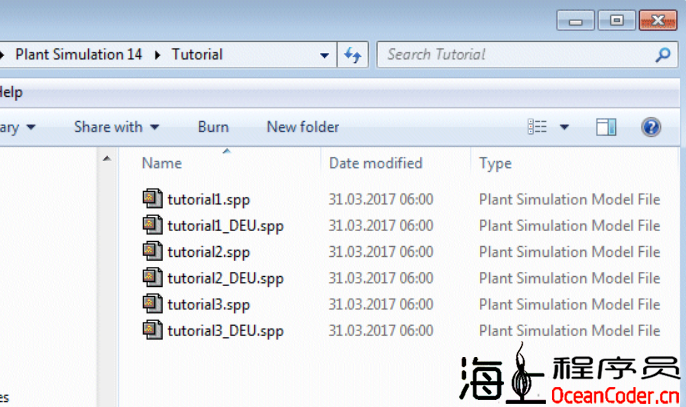Select the tutorial2_DEU.spp file name
Image resolution: width=686 pixels, height=407 pixels.
[x=225, y=279]
